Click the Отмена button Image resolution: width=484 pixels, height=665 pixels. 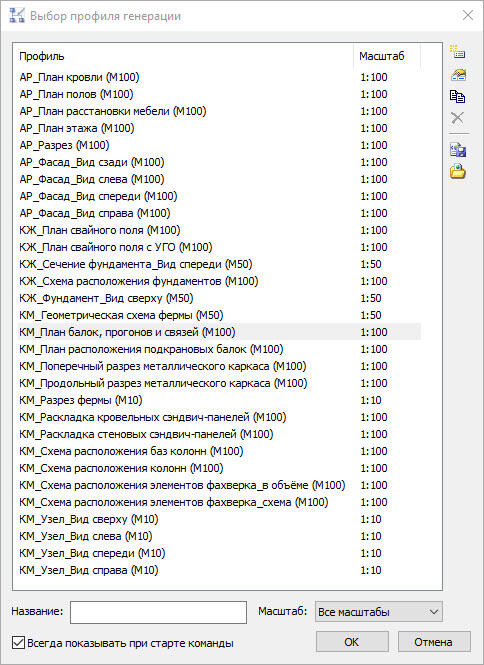434,642
